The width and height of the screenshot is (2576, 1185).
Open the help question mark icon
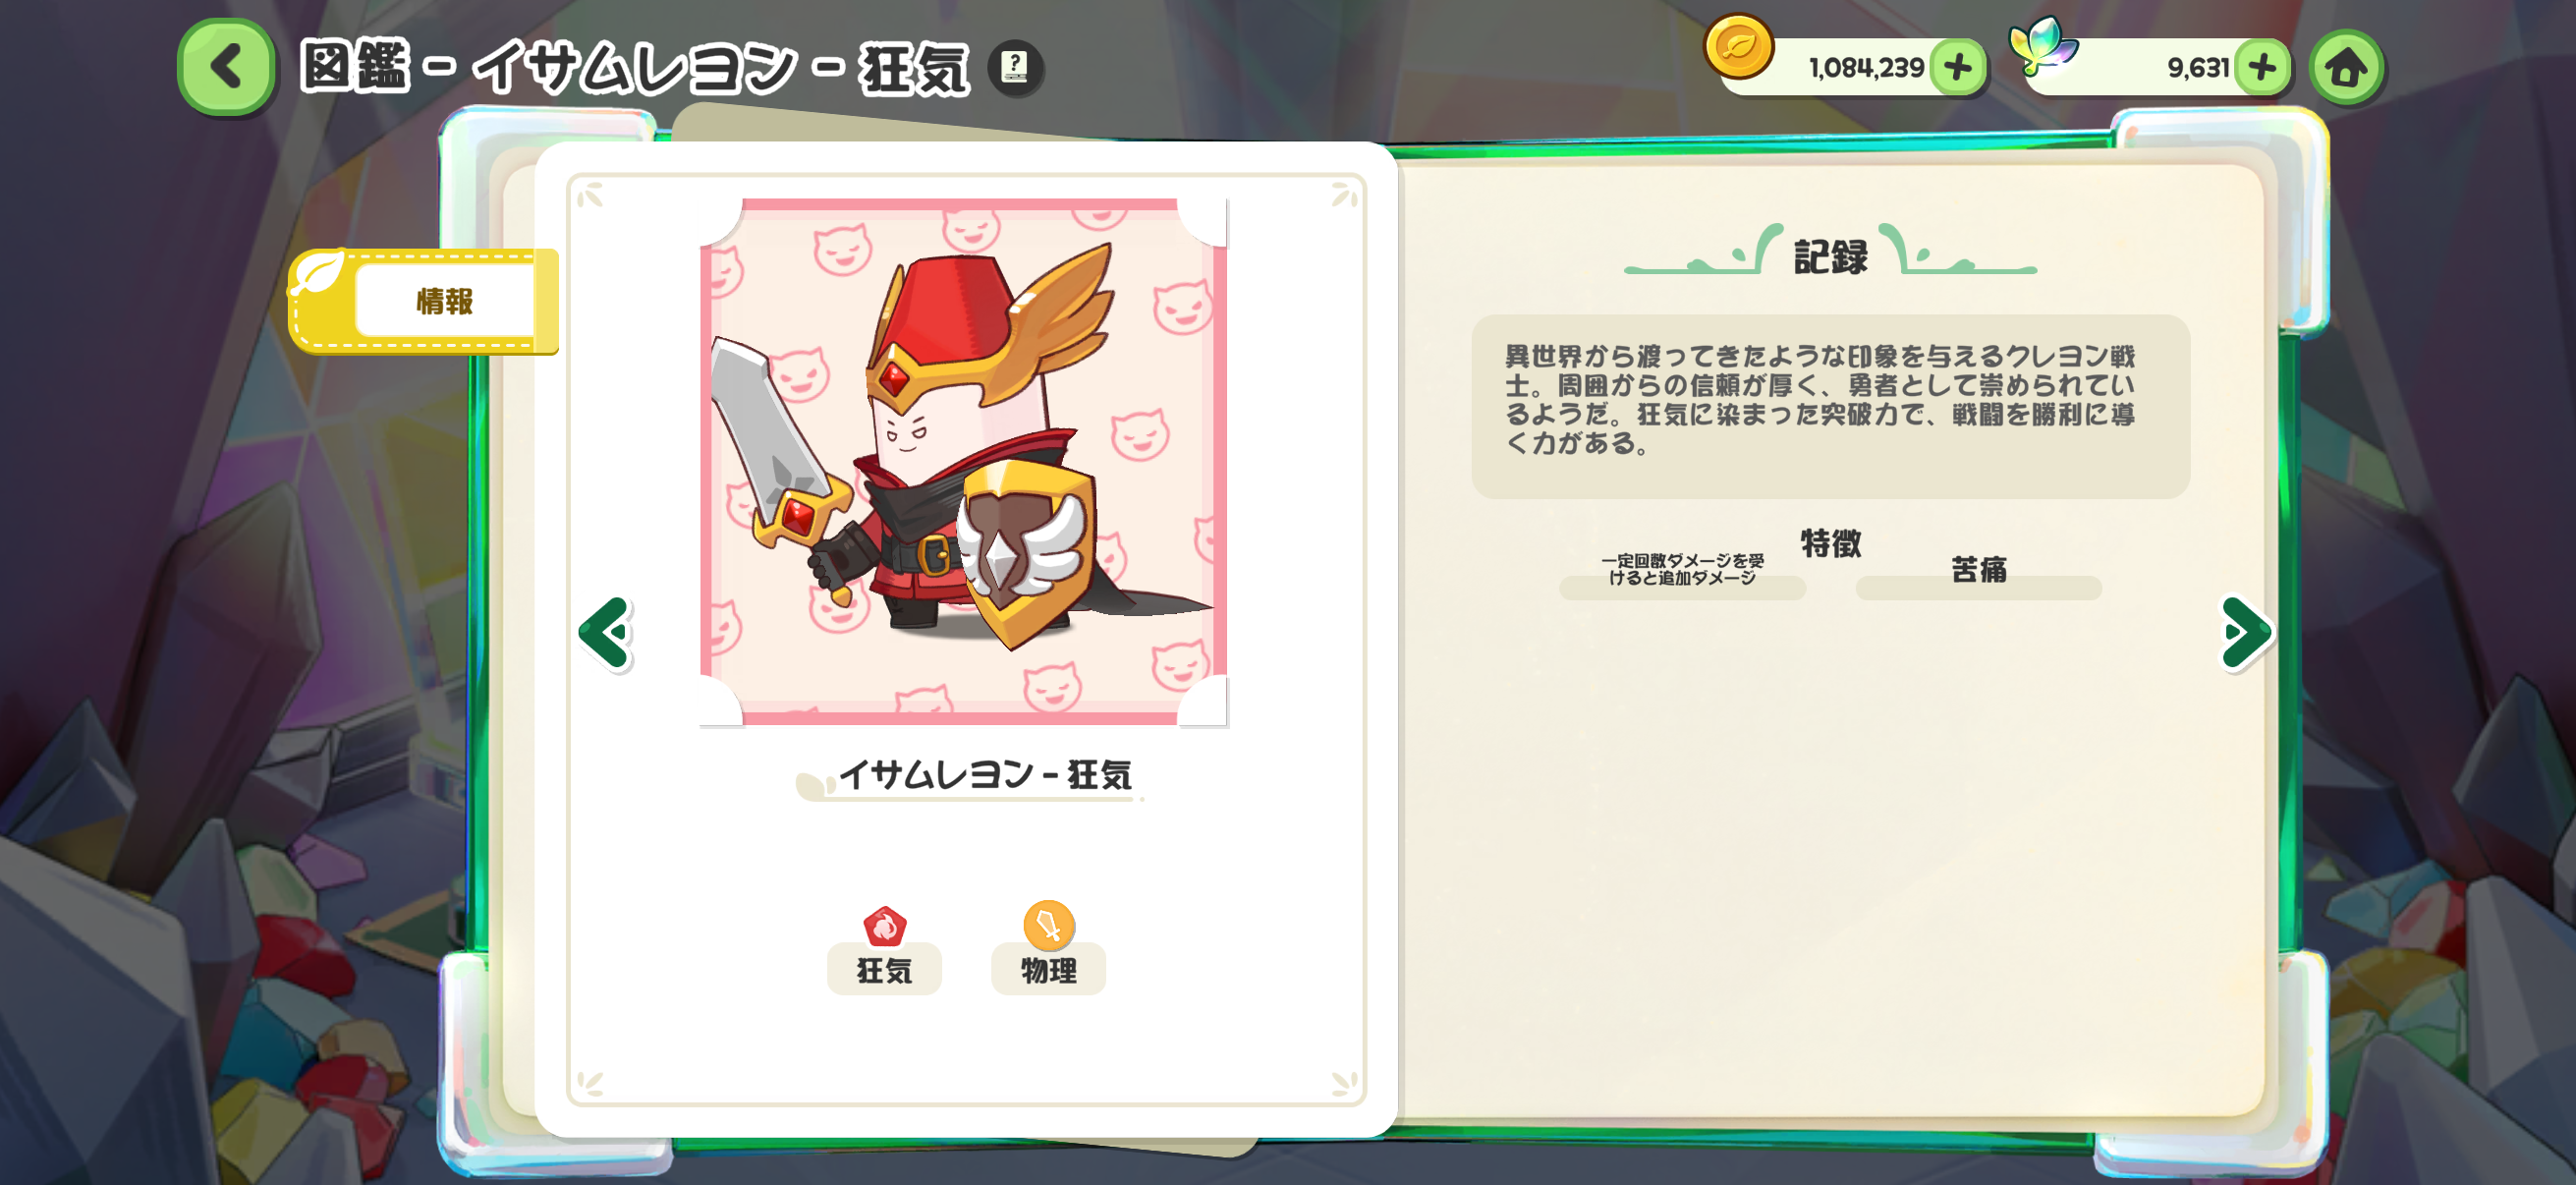1014,68
